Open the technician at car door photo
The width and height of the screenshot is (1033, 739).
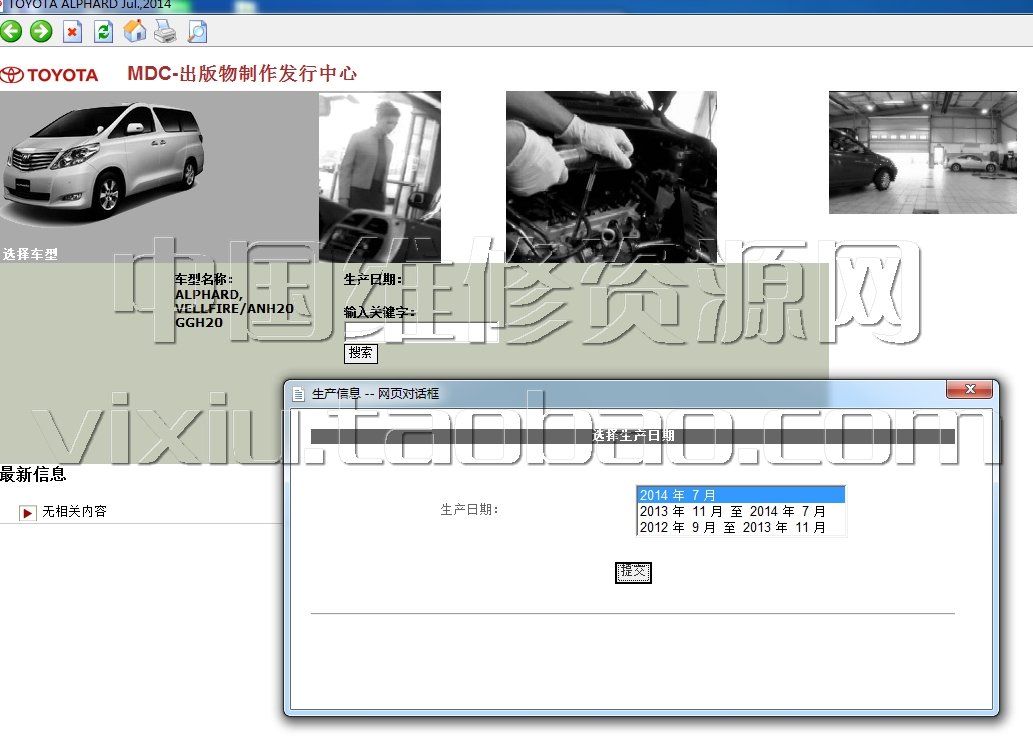click(379, 177)
